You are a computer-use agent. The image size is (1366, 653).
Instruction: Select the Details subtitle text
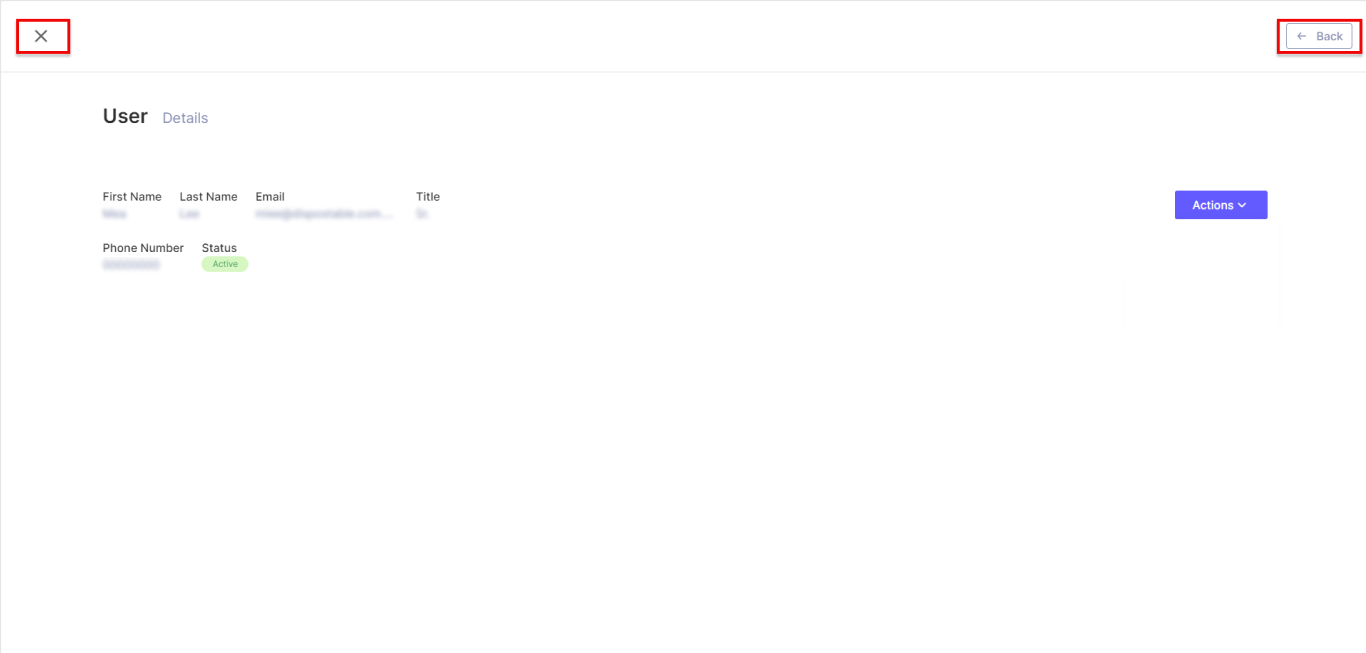pos(185,118)
